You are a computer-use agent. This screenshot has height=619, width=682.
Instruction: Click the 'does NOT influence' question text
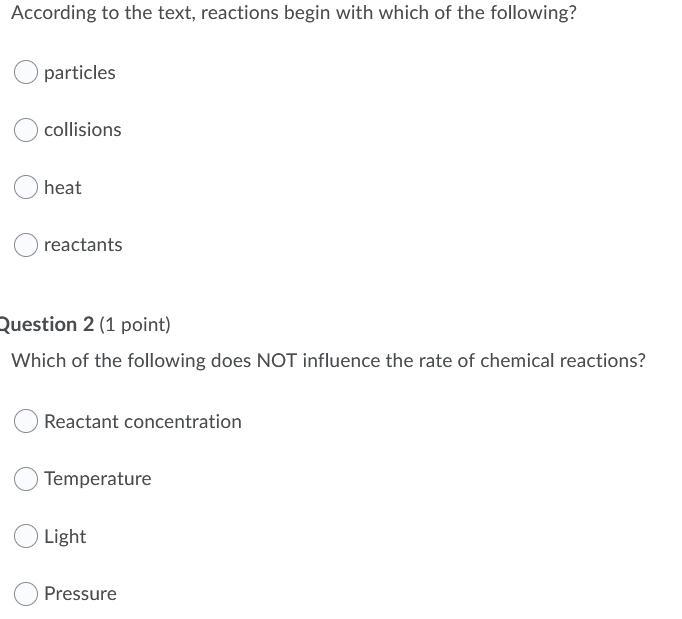(x=296, y=361)
